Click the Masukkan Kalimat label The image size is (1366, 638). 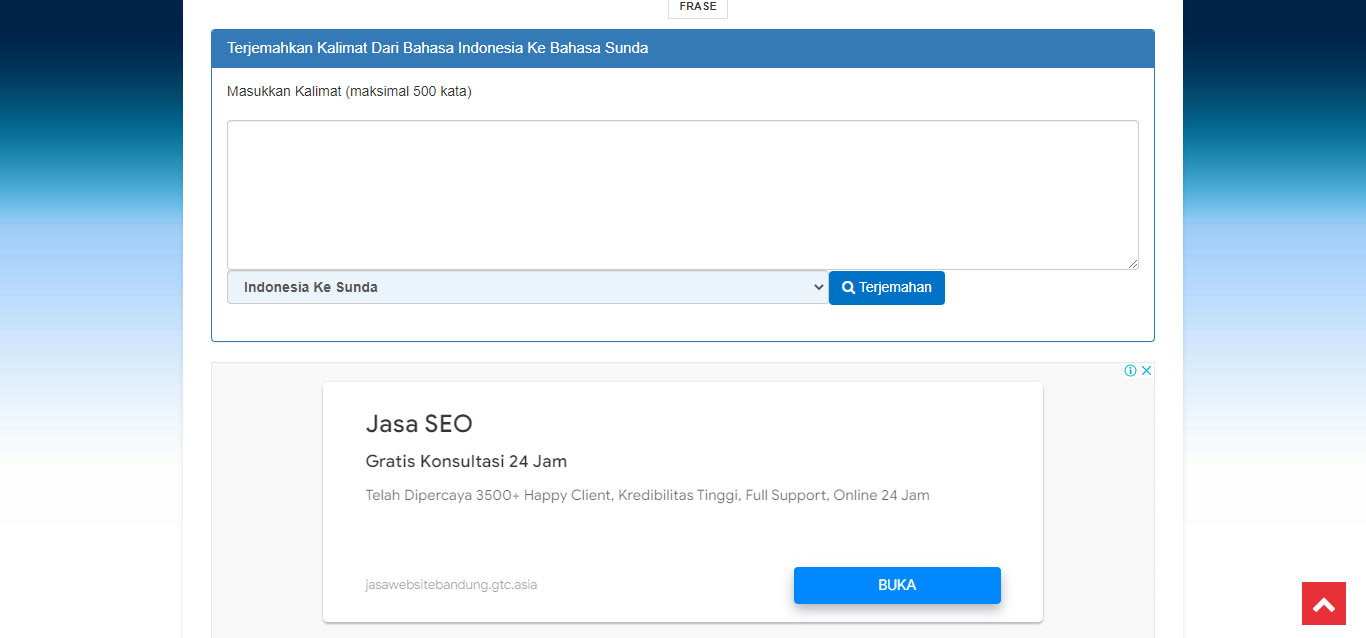pyautogui.click(x=349, y=92)
